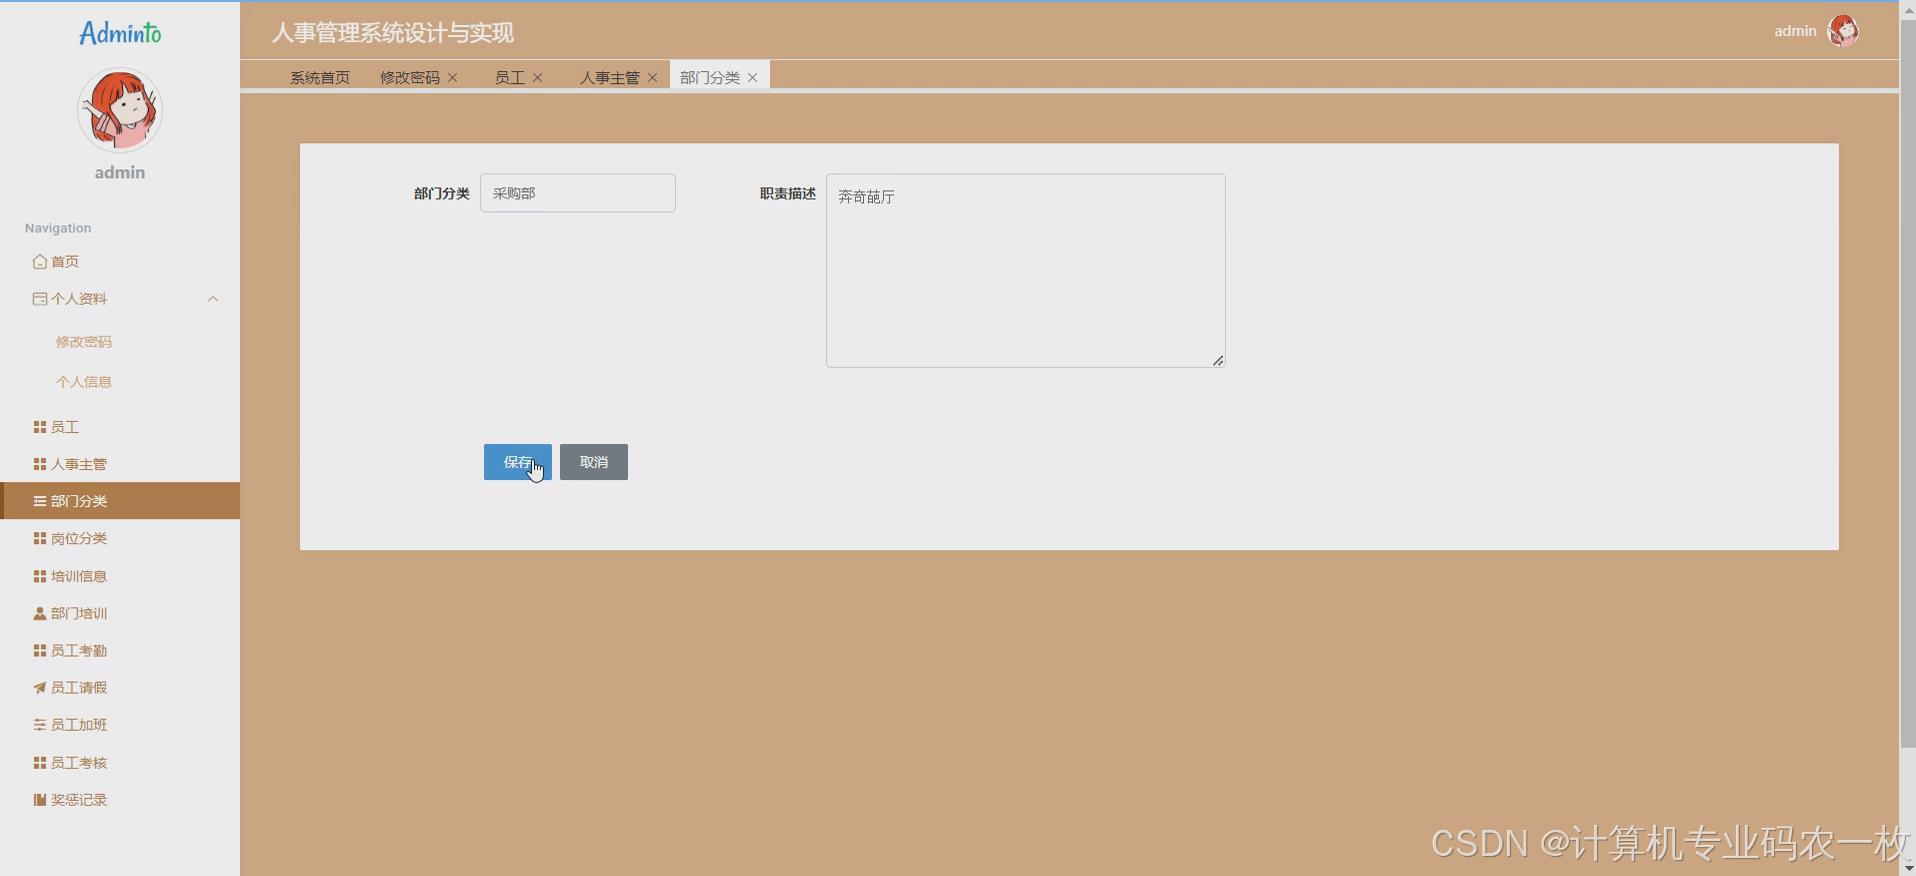The width and height of the screenshot is (1916, 876).
Task: Close the 人事主管 tab
Action: click(653, 77)
